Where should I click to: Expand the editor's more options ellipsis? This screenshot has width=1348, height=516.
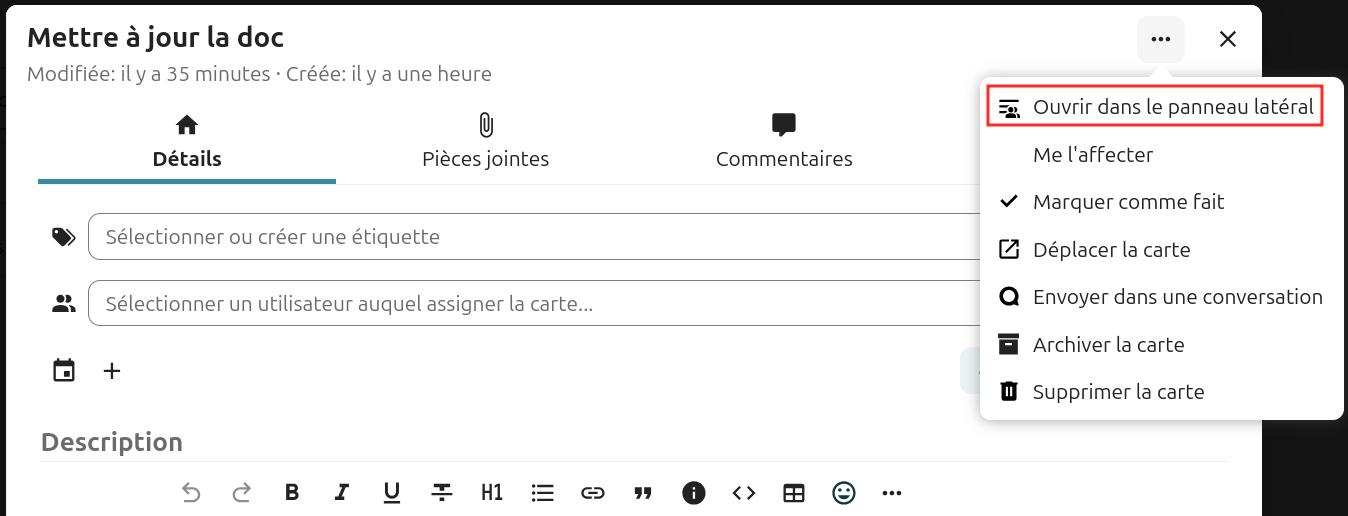[x=892, y=492]
